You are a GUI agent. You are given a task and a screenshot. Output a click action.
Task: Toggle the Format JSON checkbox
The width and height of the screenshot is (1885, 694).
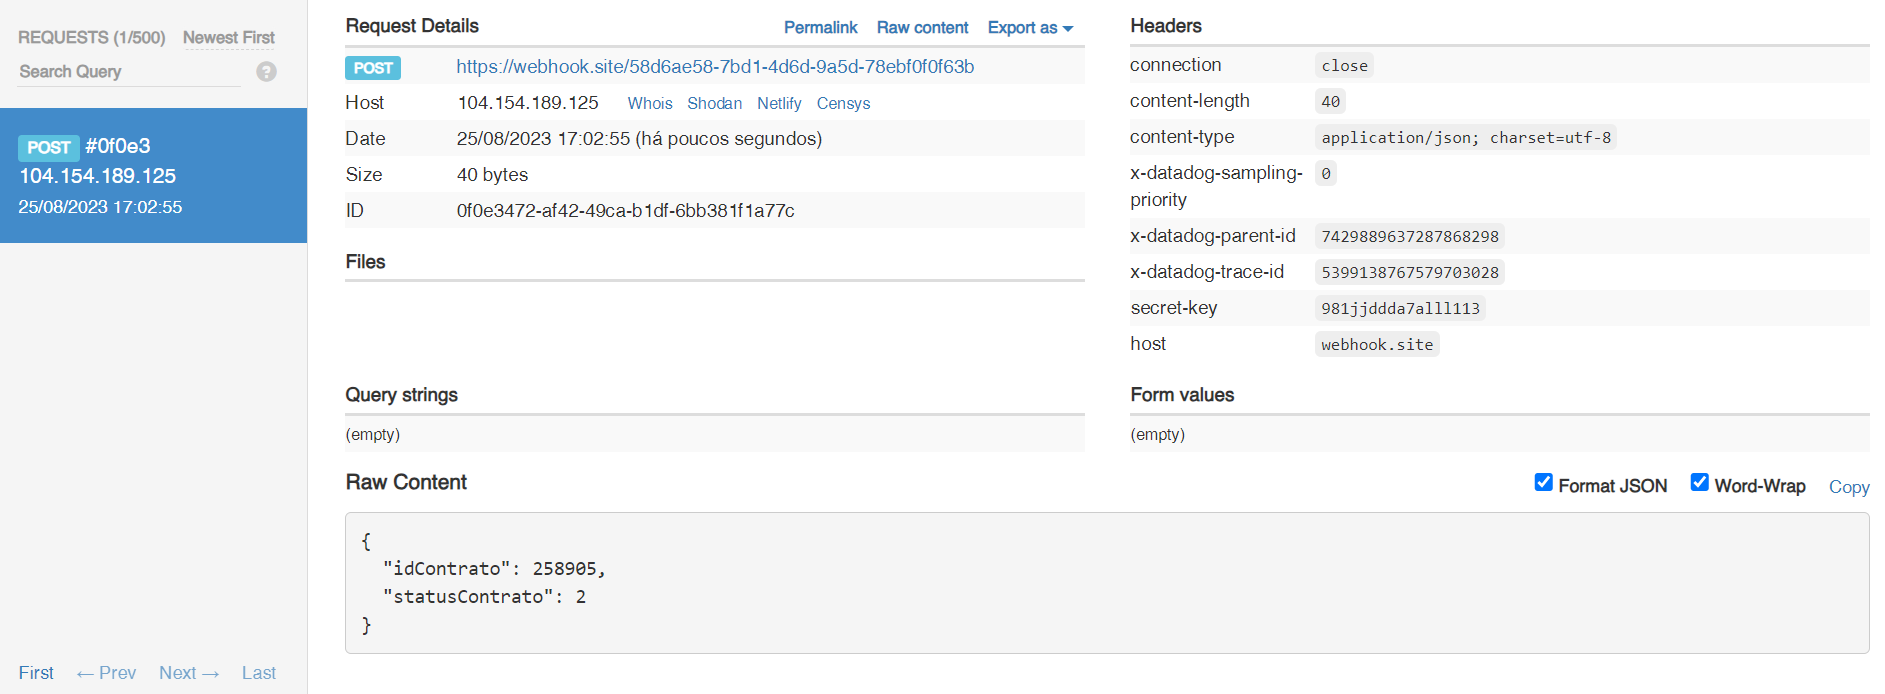(x=1543, y=483)
